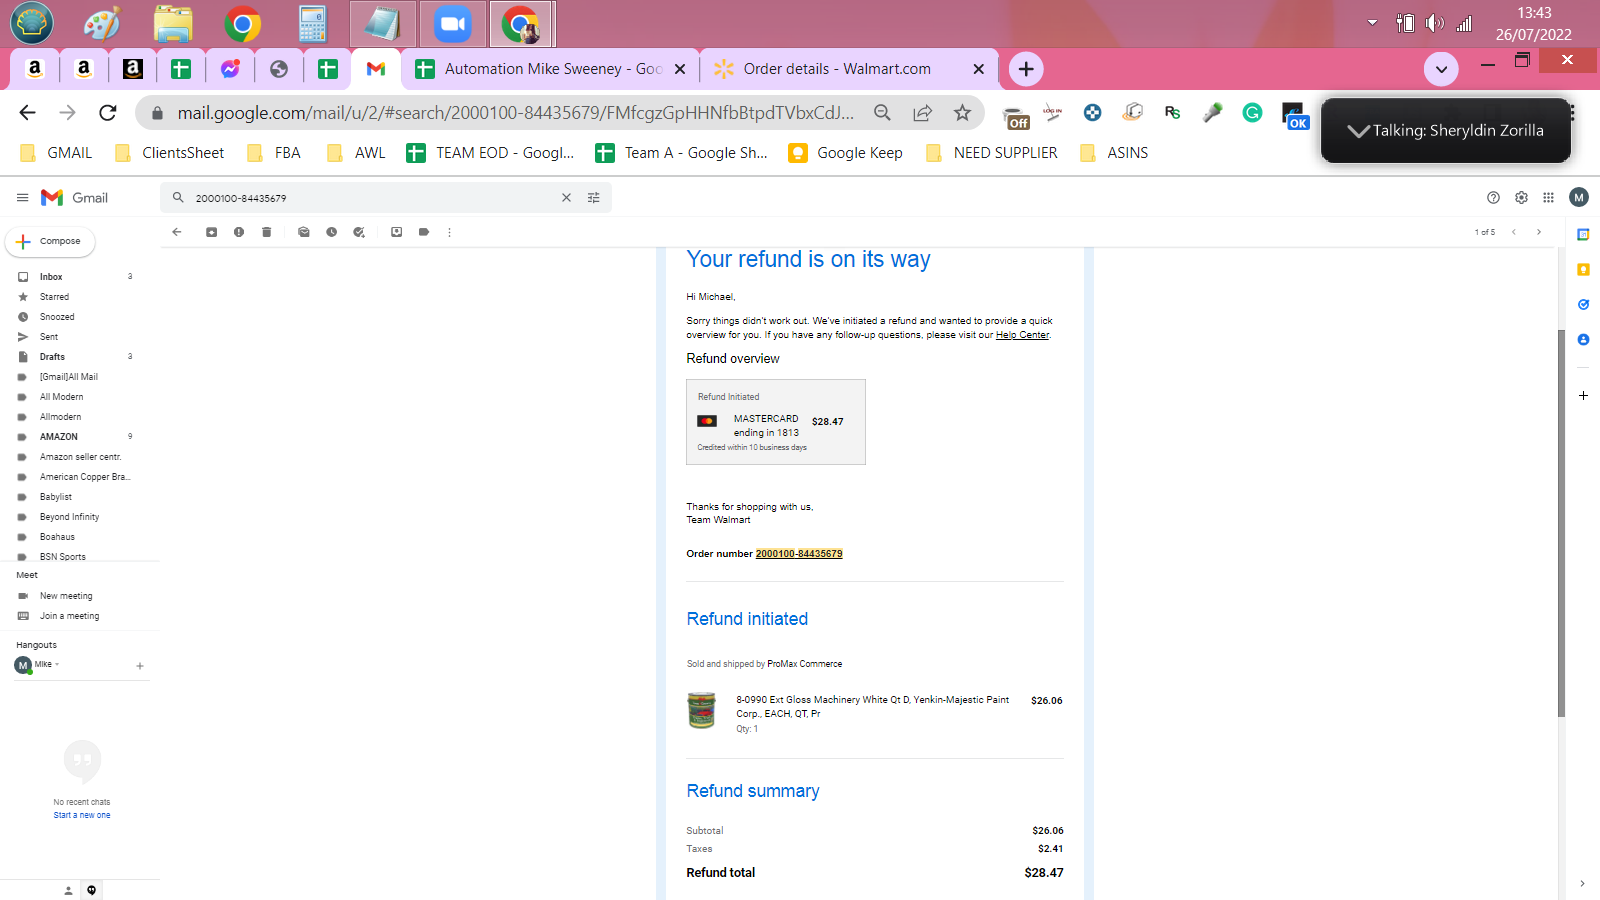Switch to Walmart Order details tab
1600x900 pixels.
849,69
